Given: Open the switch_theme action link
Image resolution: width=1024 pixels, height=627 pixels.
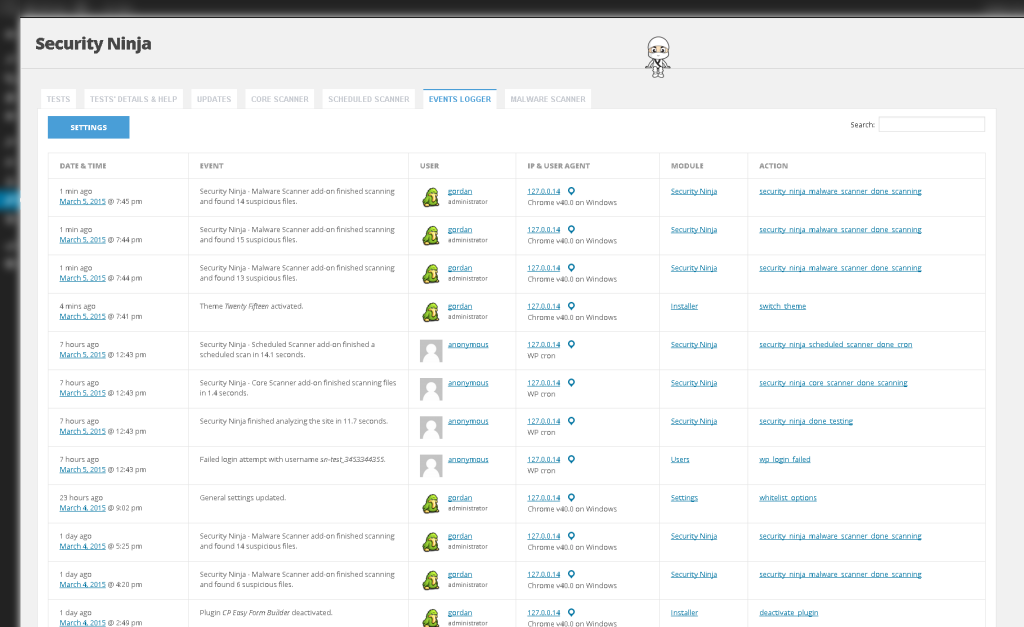Looking at the screenshot, I should [x=783, y=305].
